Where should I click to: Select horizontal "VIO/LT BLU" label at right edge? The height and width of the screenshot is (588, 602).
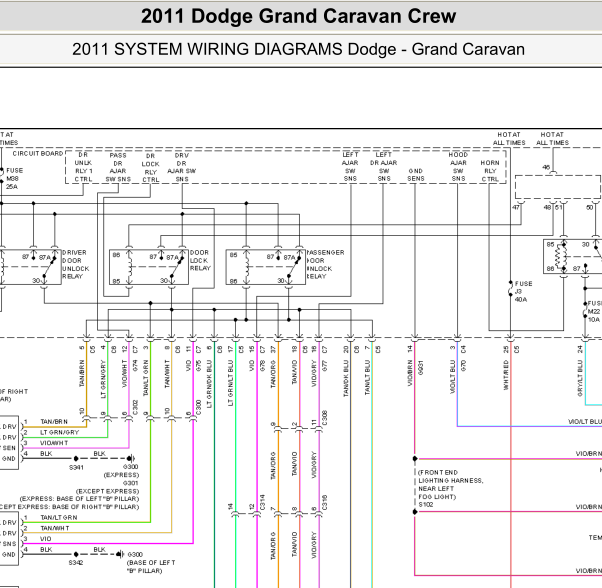pyautogui.click(x=585, y=421)
